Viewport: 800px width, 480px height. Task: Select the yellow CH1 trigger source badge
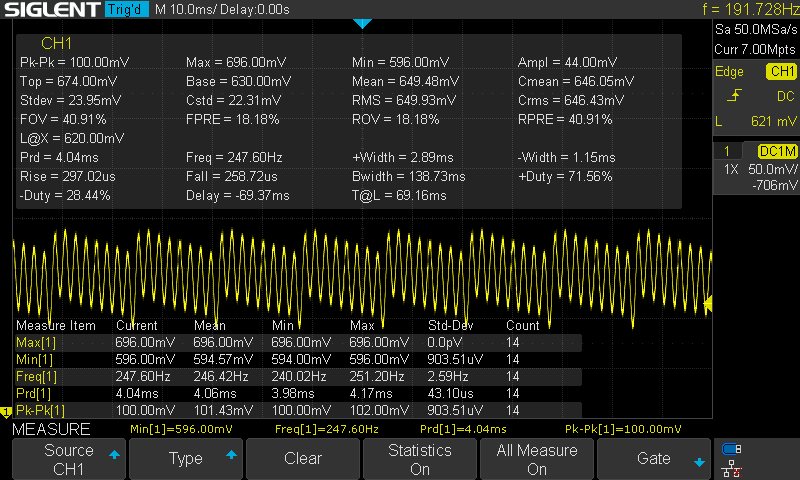coord(781,71)
